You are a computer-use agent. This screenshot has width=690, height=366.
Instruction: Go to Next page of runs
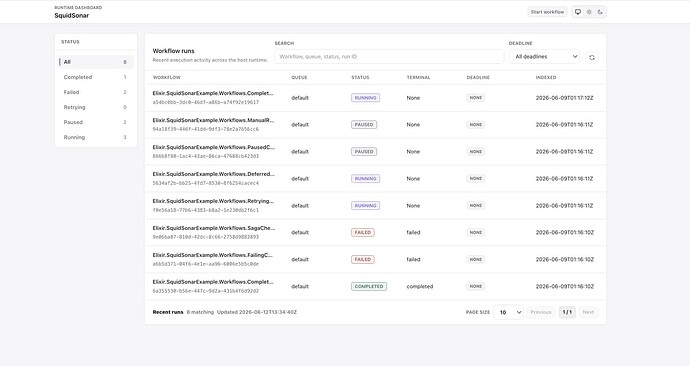(x=588, y=312)
